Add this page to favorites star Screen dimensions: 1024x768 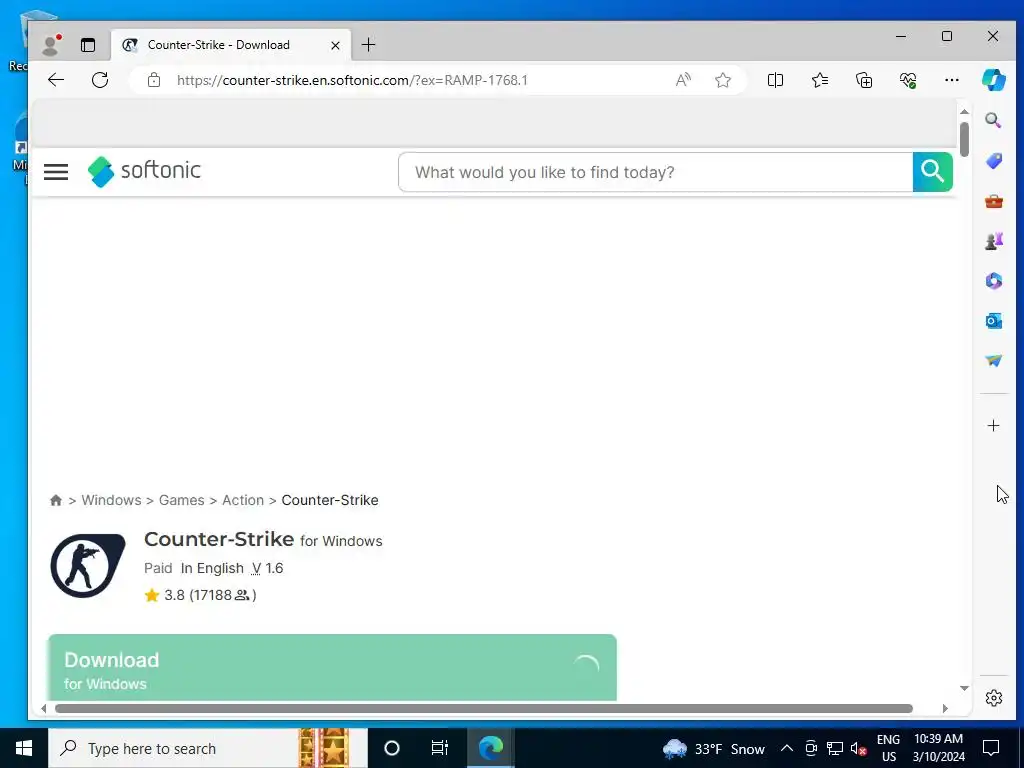click(722, 80)
